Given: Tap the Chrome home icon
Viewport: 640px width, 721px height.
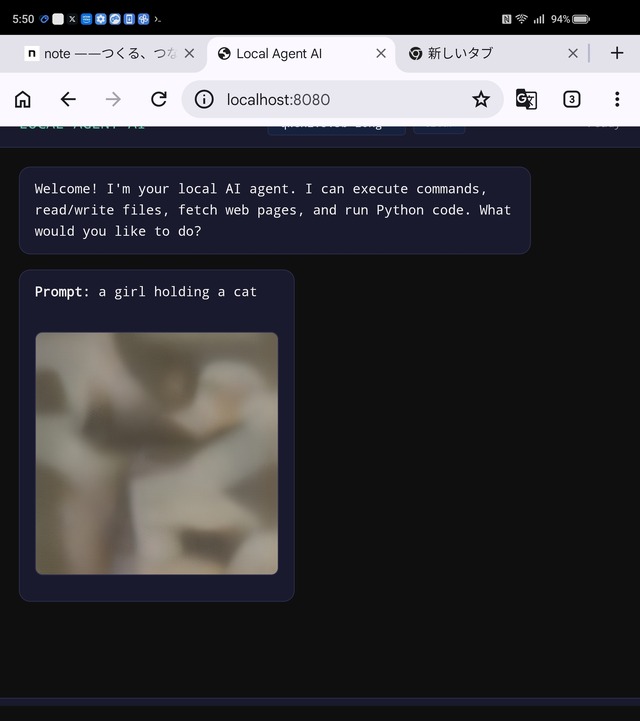Looking at the screenshot, I should click(x=22, y=99).
